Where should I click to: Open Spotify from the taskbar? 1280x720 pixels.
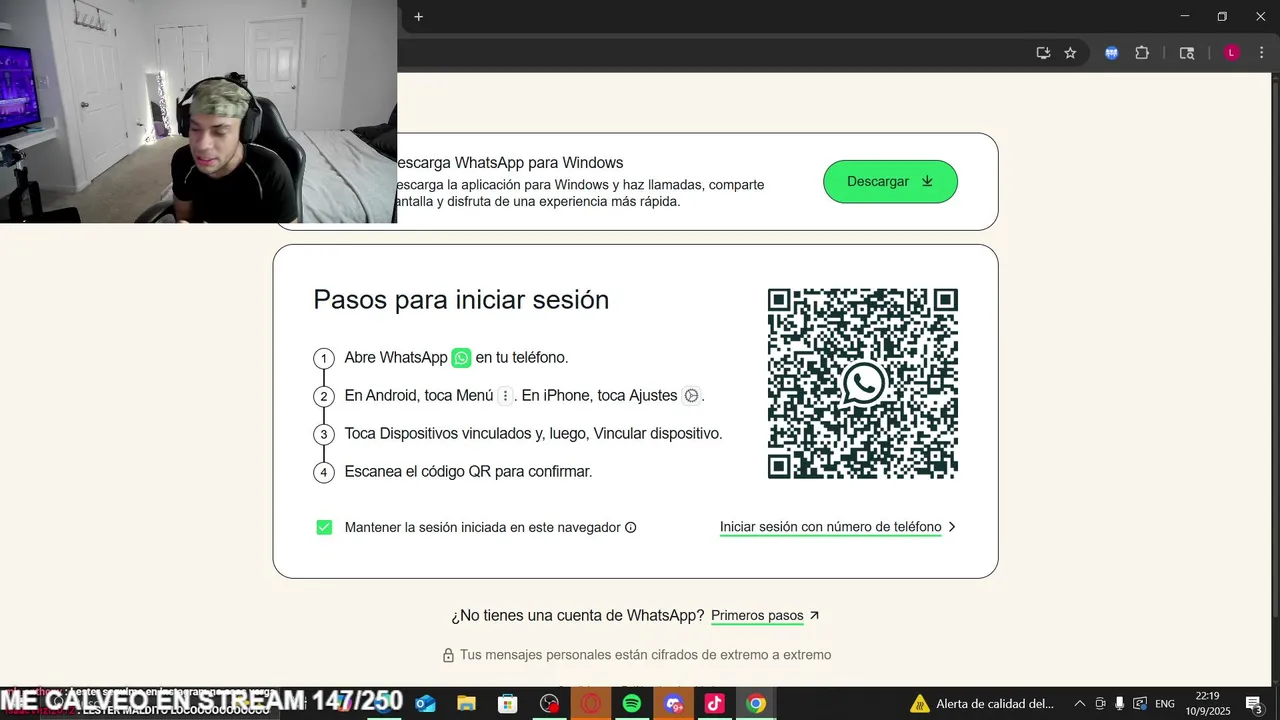(x=631, y=704)
